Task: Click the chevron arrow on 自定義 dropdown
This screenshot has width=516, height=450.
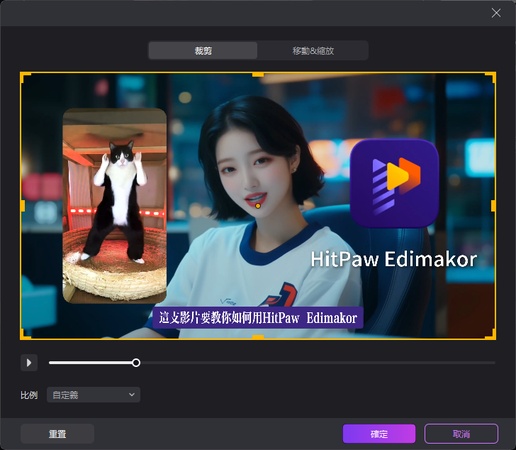Action: 132,395
